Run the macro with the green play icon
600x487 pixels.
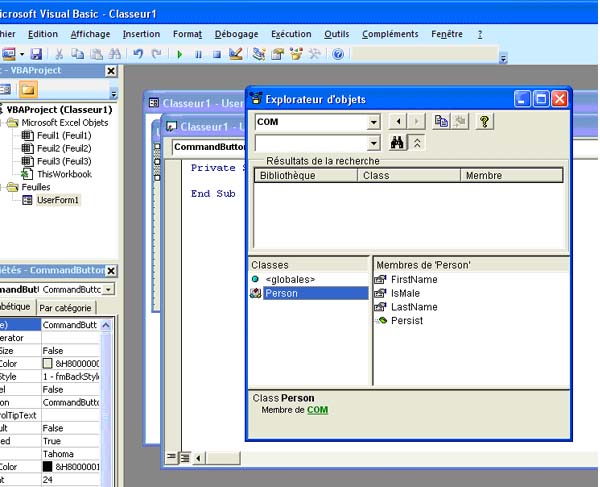pyautogui.click(x=179, y=54)
